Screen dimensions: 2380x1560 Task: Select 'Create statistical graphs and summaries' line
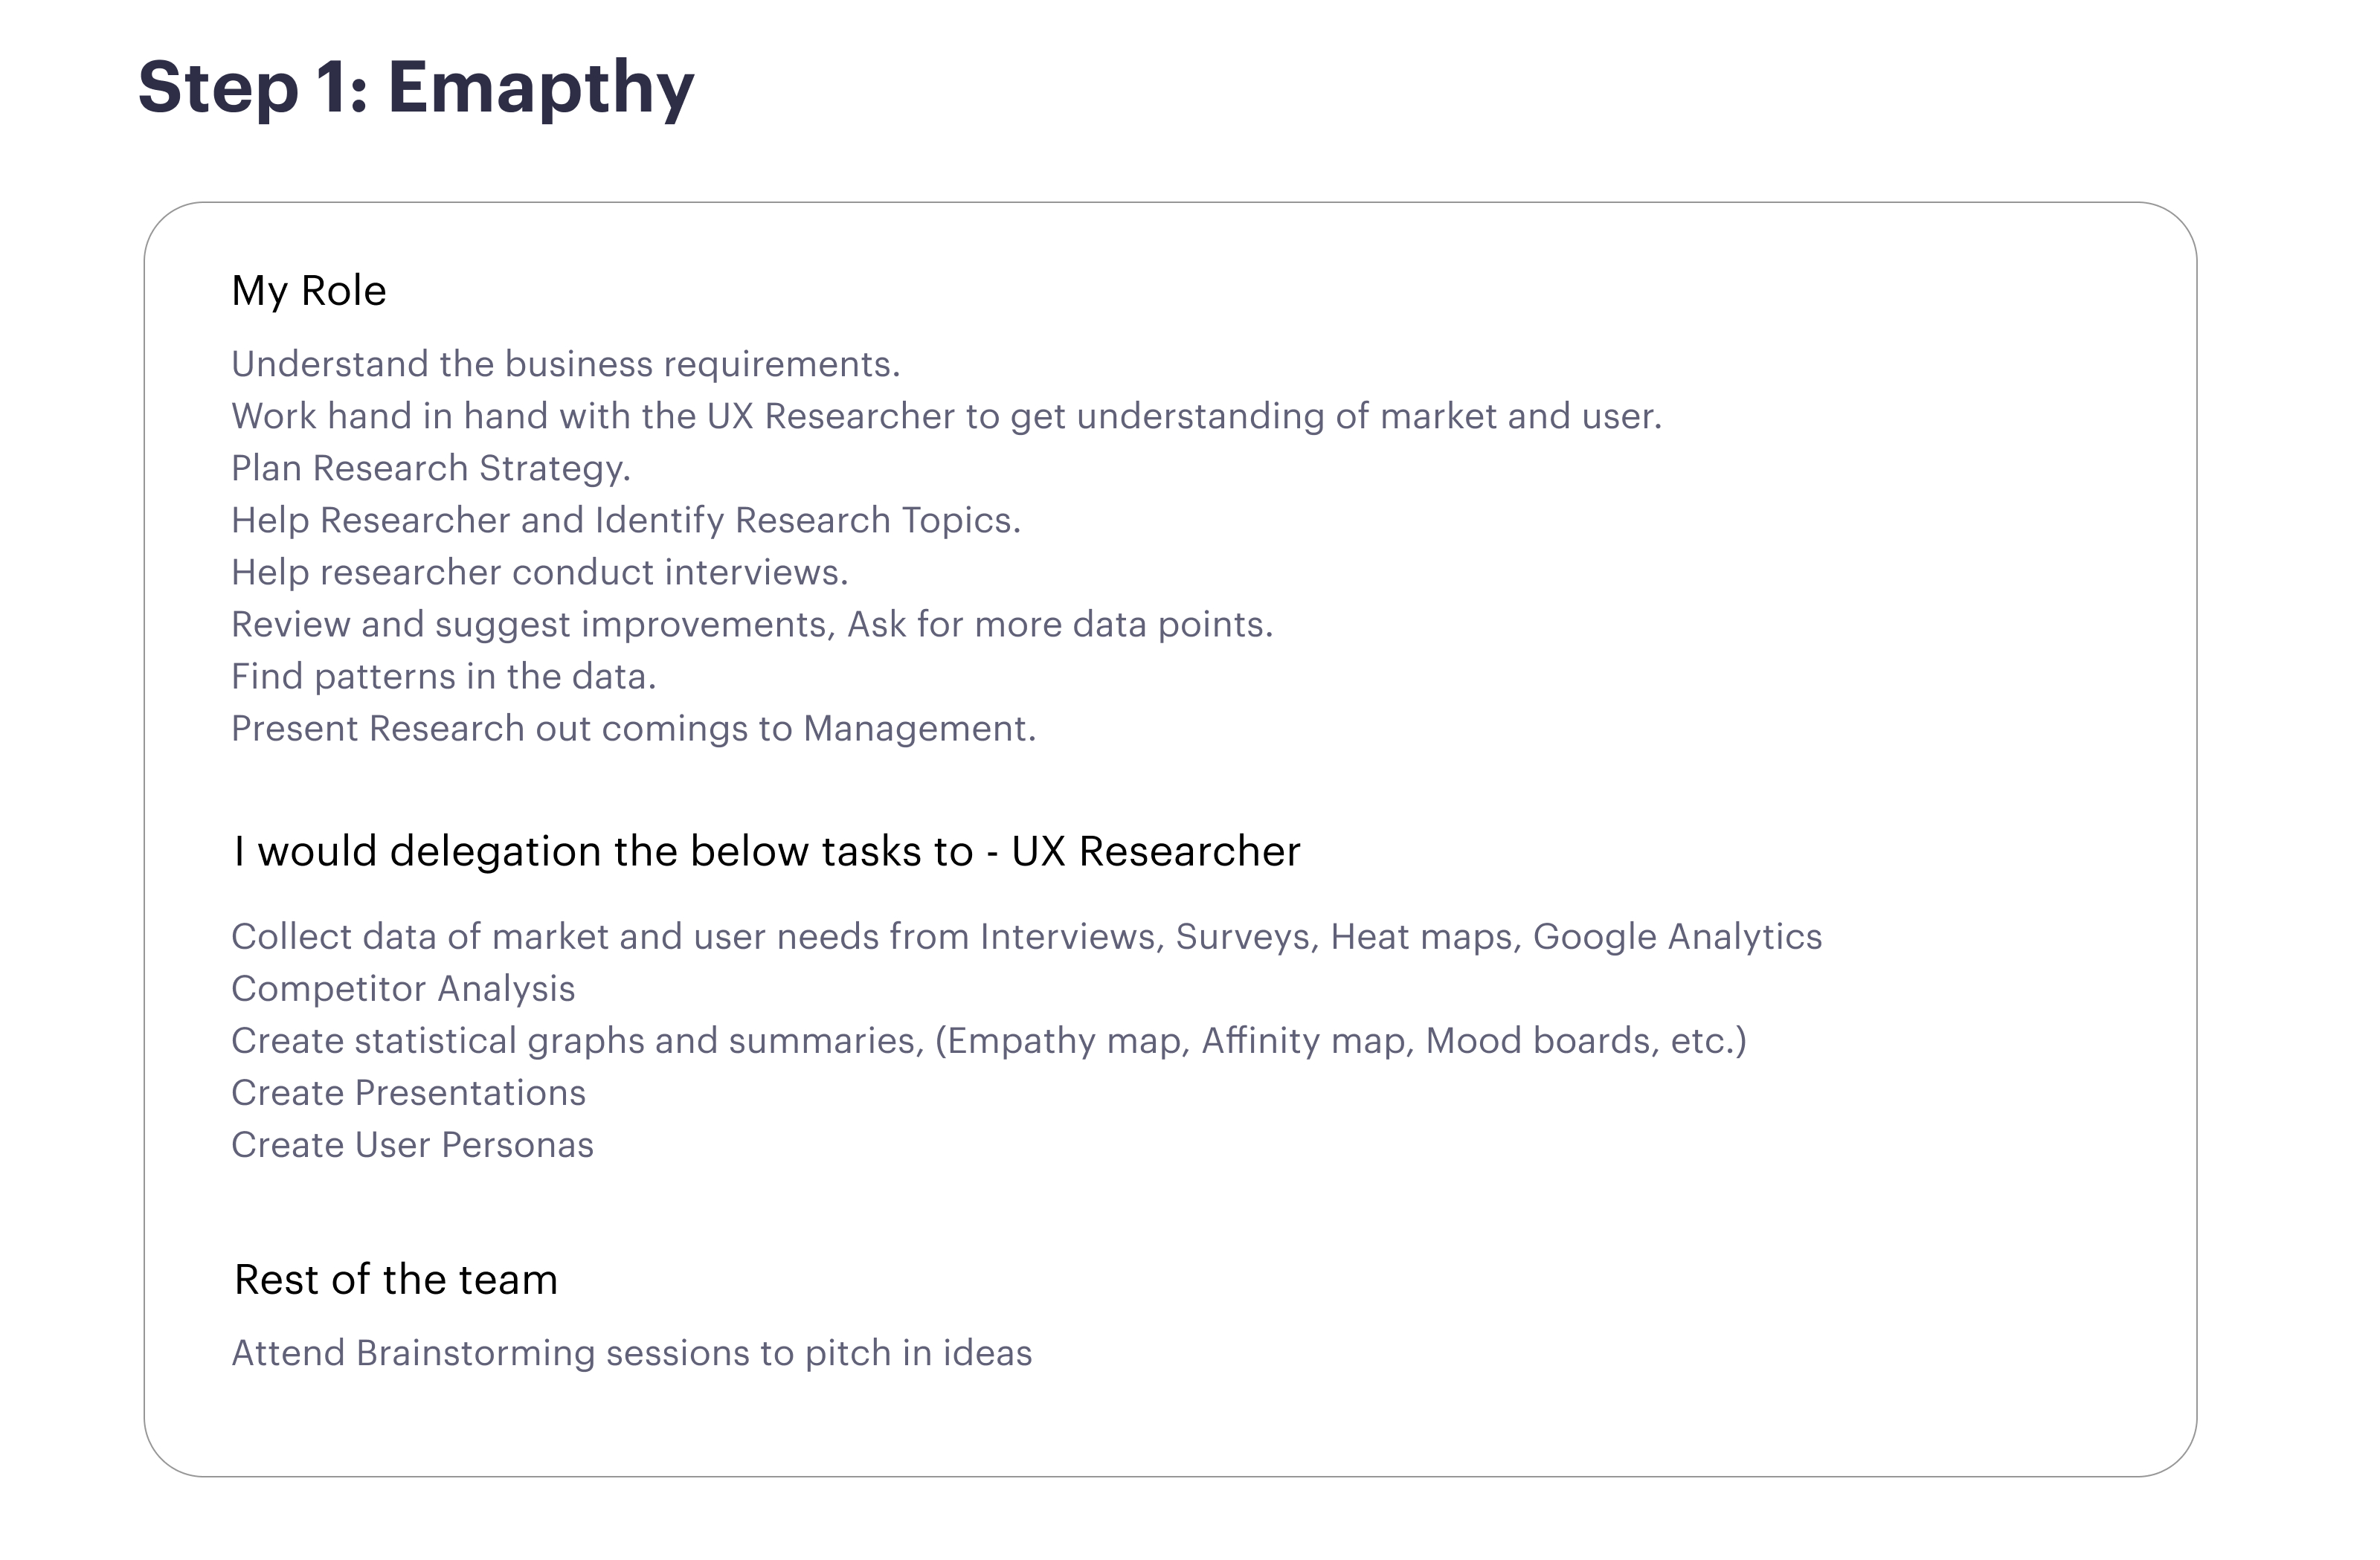tap(989, 1041)
